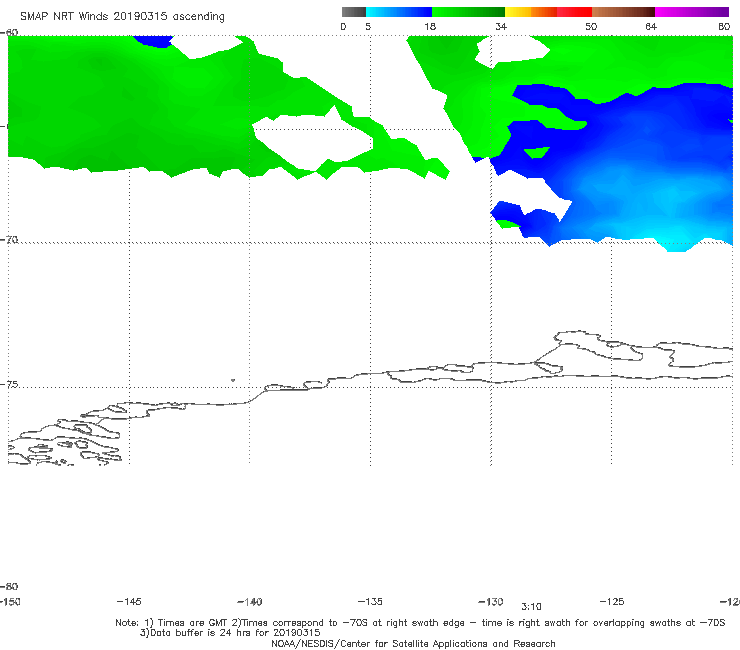The height and width of the screenshot is (650, 740).
Task: Click the colorbar label '50'
Action: 591,26
